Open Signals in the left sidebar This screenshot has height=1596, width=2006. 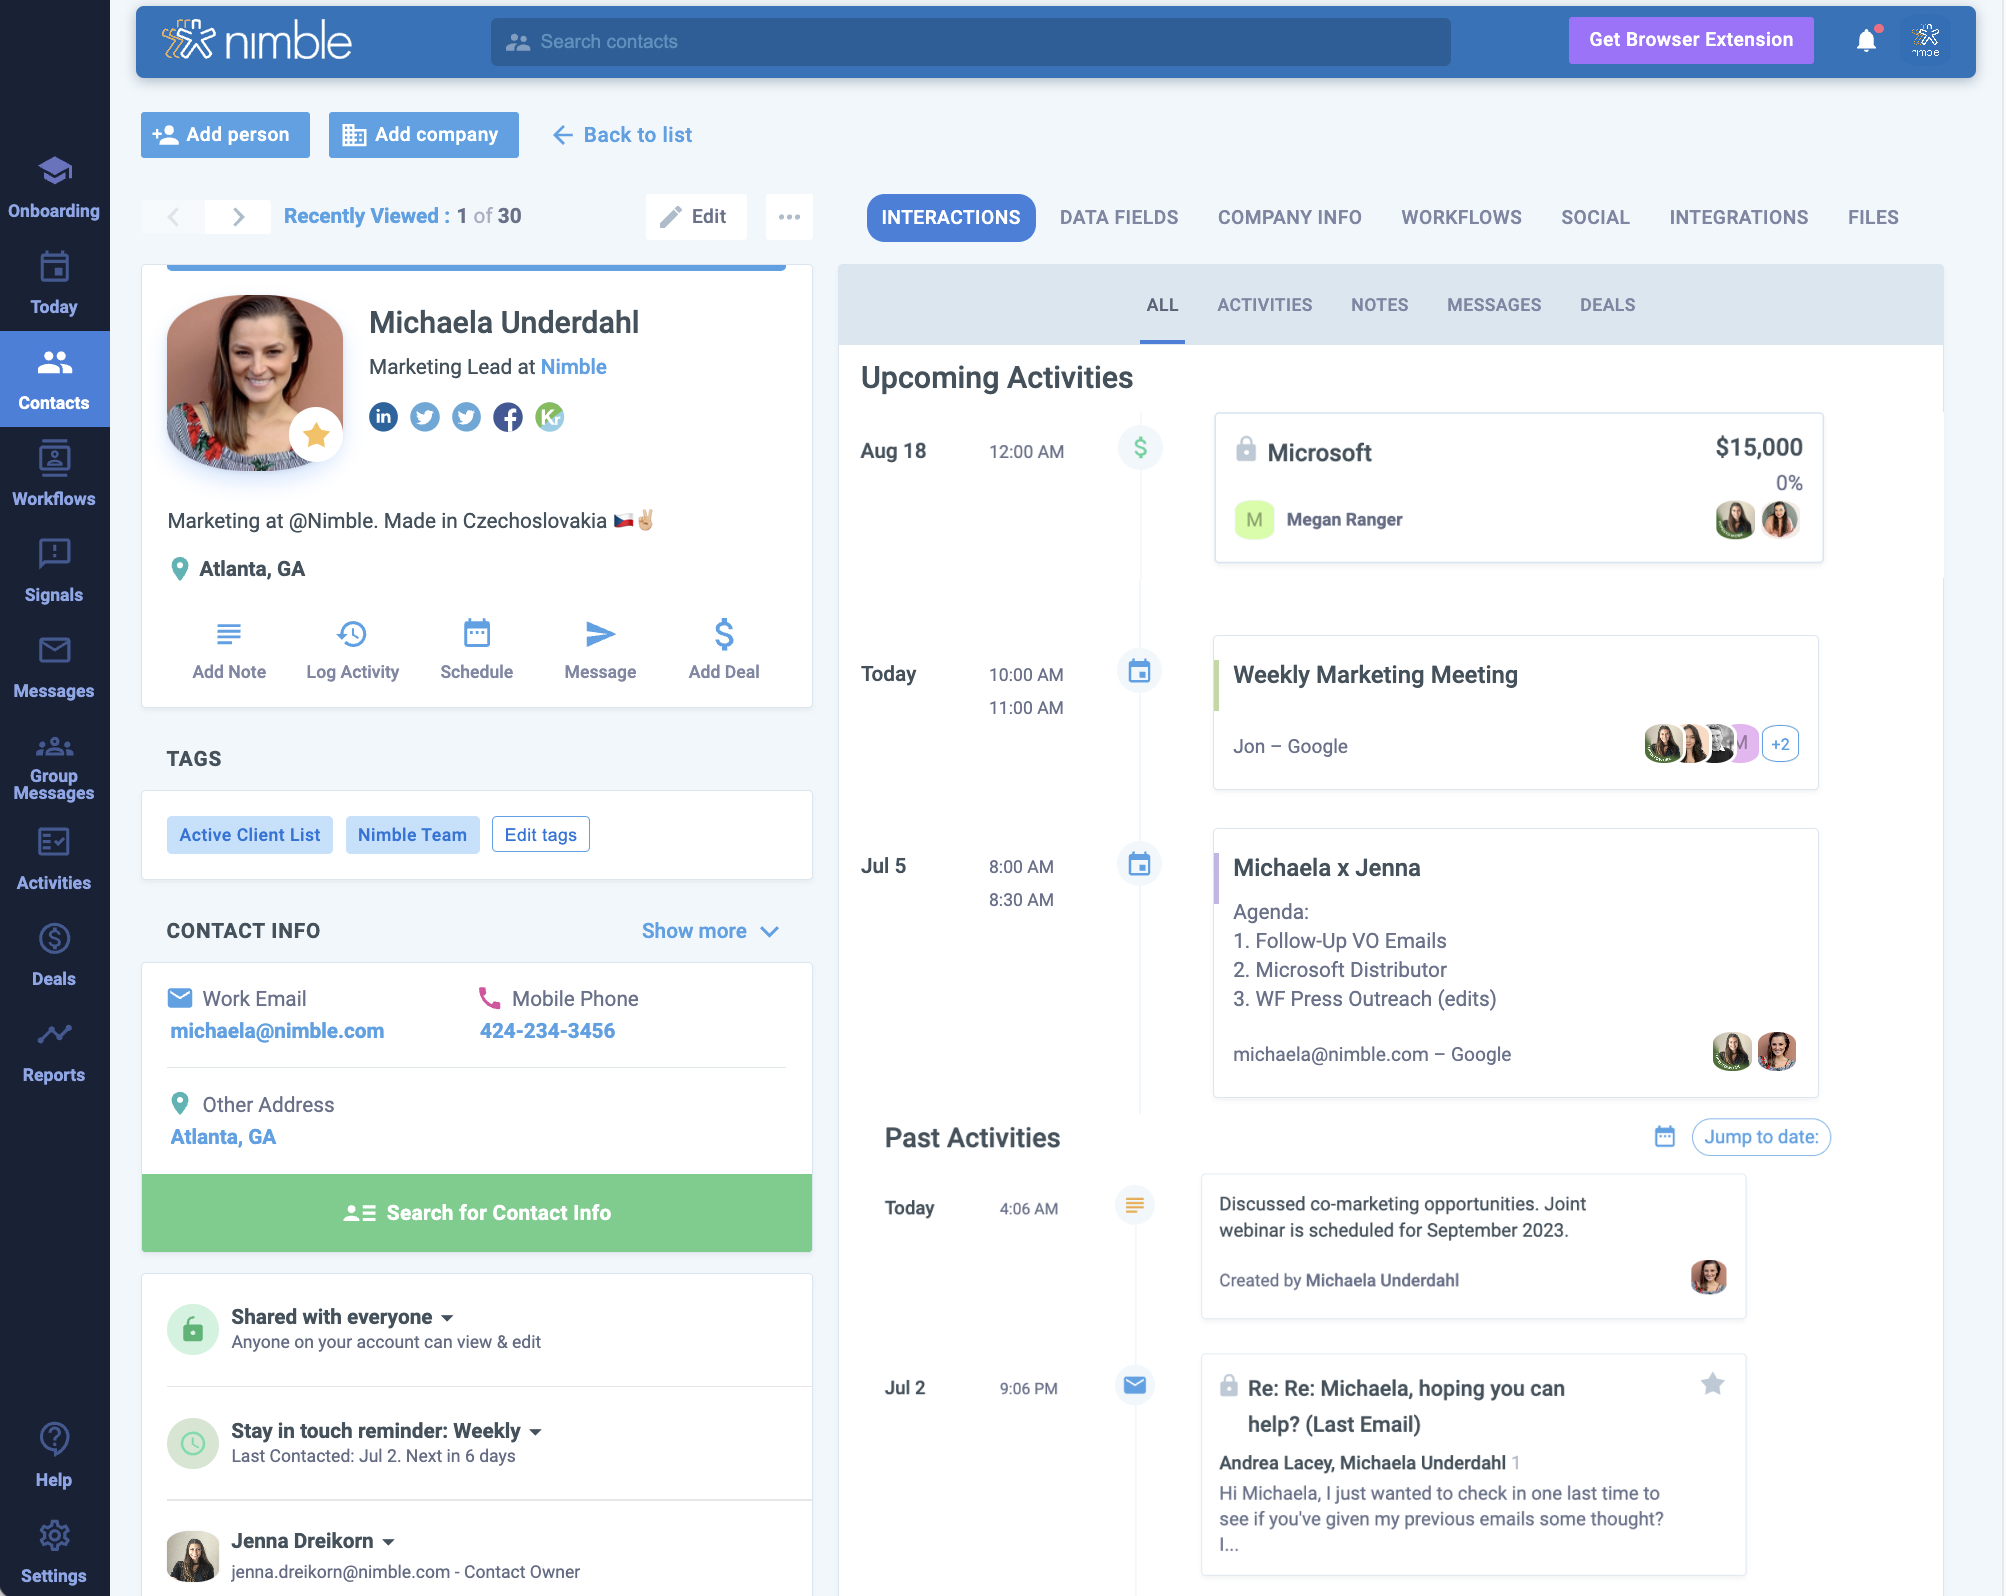pos(54,571)
